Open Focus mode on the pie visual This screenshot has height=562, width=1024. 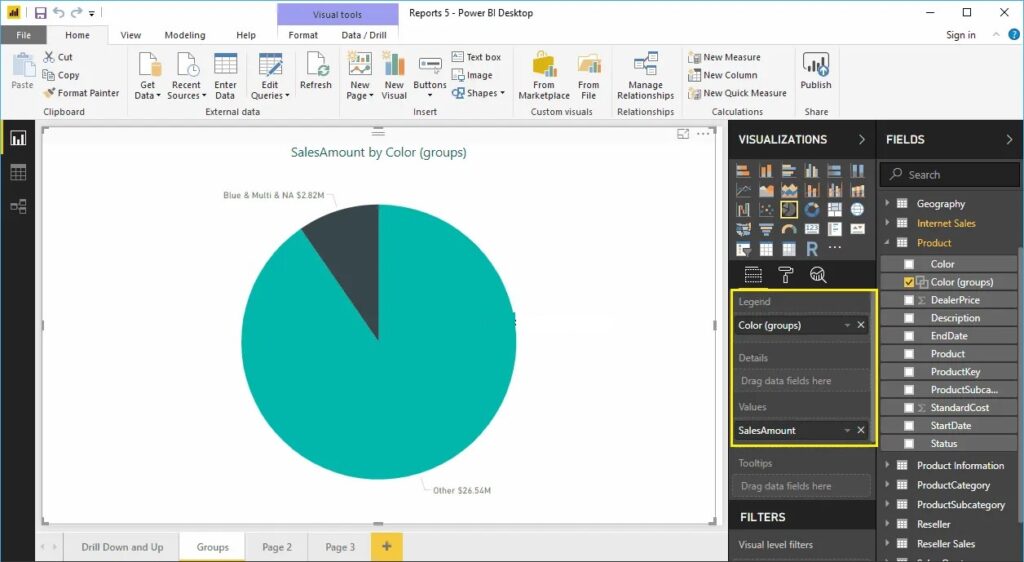[683, 134]
